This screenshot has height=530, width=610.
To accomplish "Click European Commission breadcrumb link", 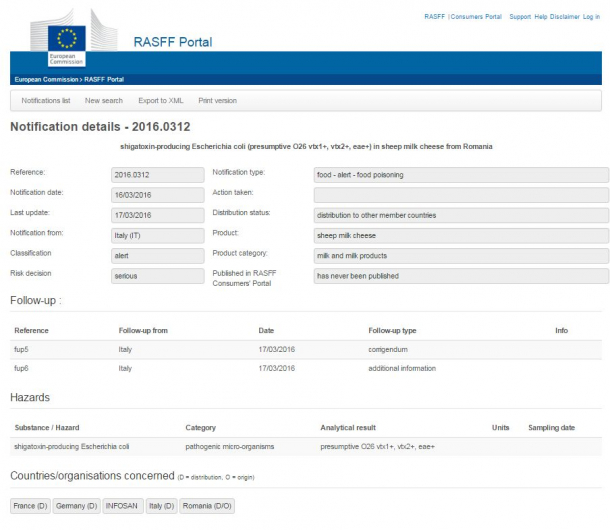I will click(x=46, y=79).
